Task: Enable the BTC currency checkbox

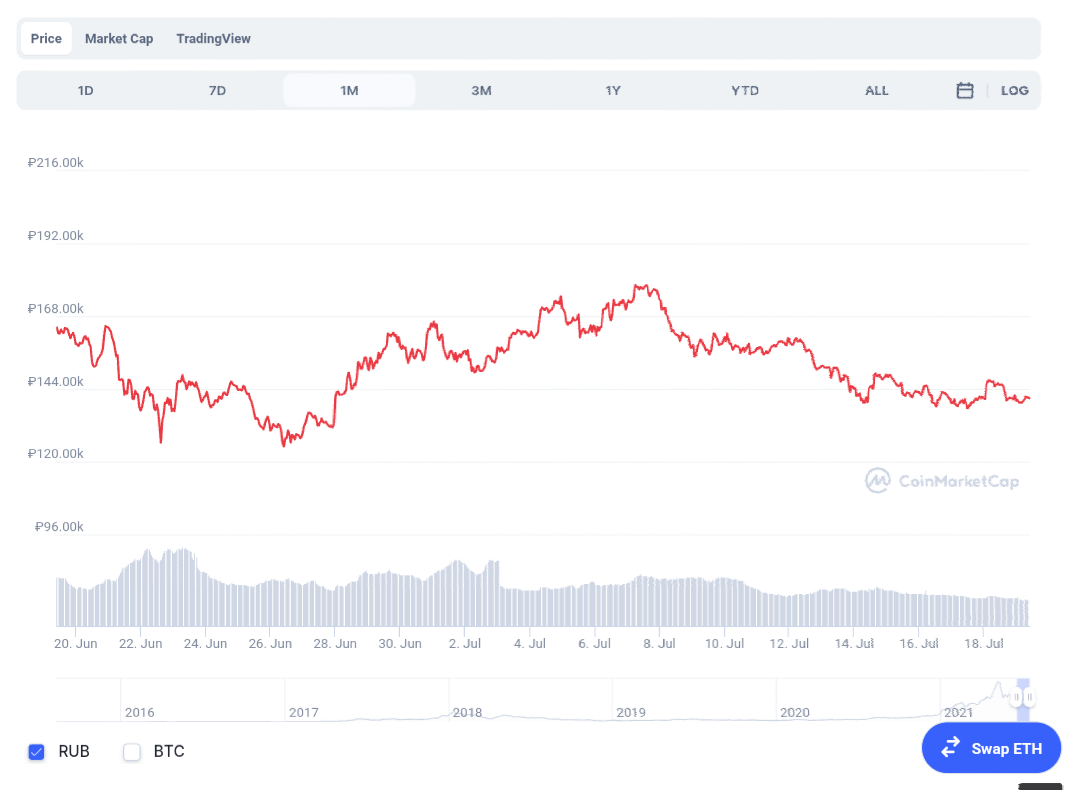Action: [x=131, y=751]
